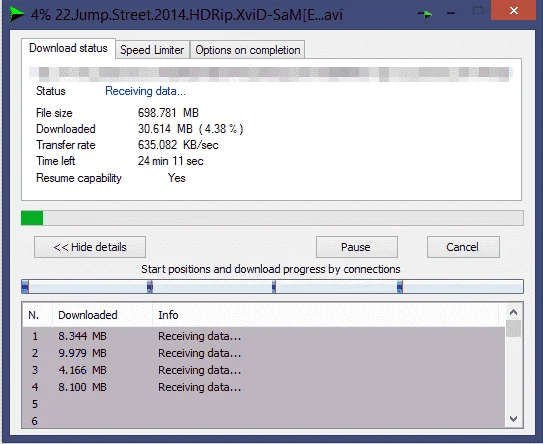Click row 1 'Receiving data...' info cell
Image resolution: width=543 pixels, height=444 pixels.
tap(199, 336)
